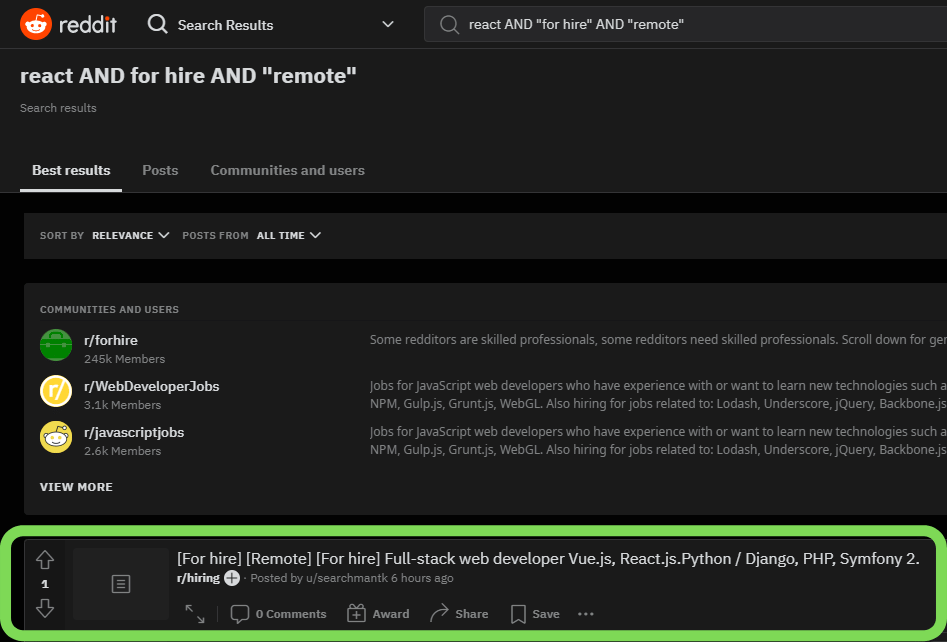The height and width of the screenshot is (642, 947).
Task: Open the Full-stack web developer post title
Action: point(548,559)
